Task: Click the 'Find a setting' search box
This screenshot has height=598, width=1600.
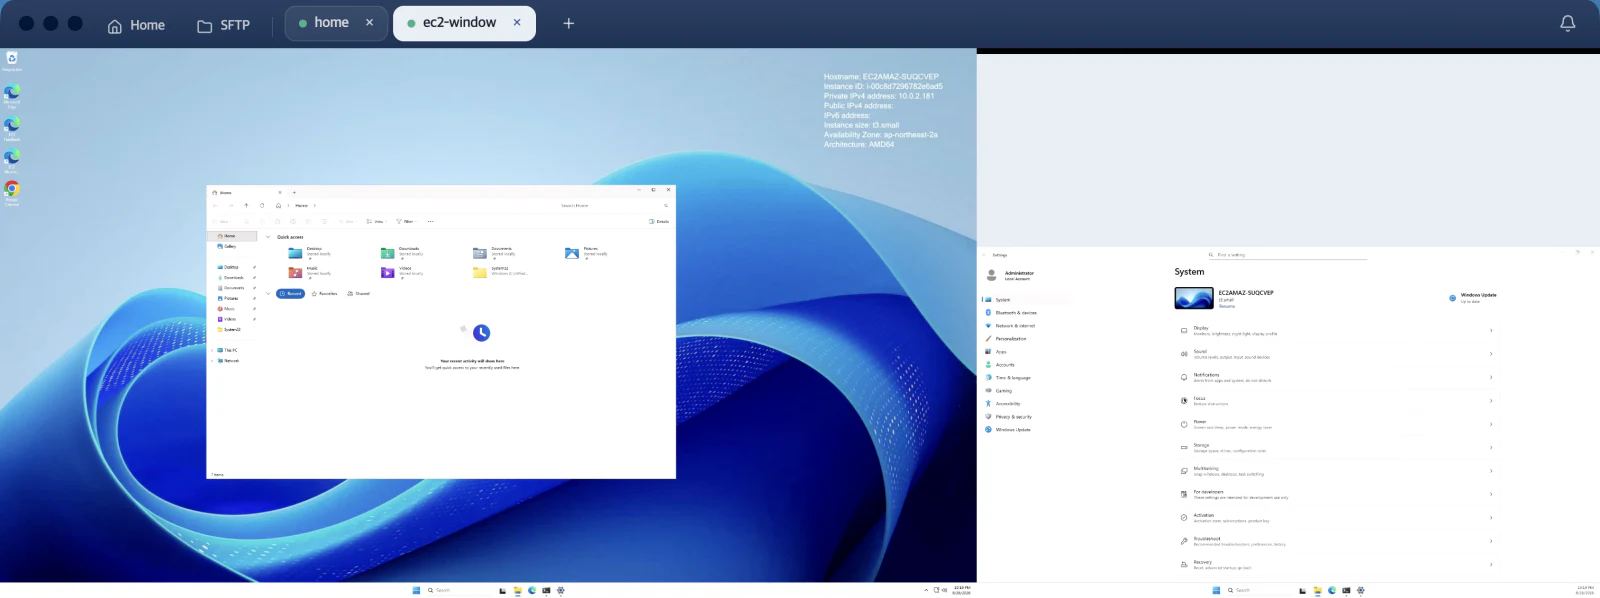Action: pos(1286,255)
